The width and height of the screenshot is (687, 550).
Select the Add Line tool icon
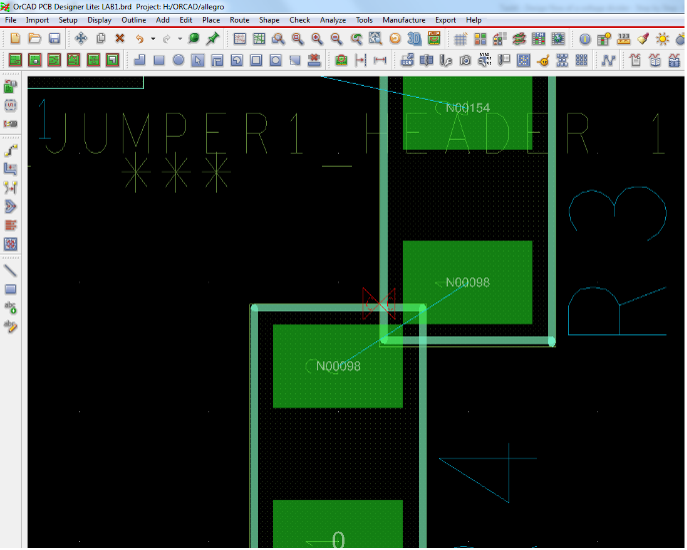tap(11, 270)
